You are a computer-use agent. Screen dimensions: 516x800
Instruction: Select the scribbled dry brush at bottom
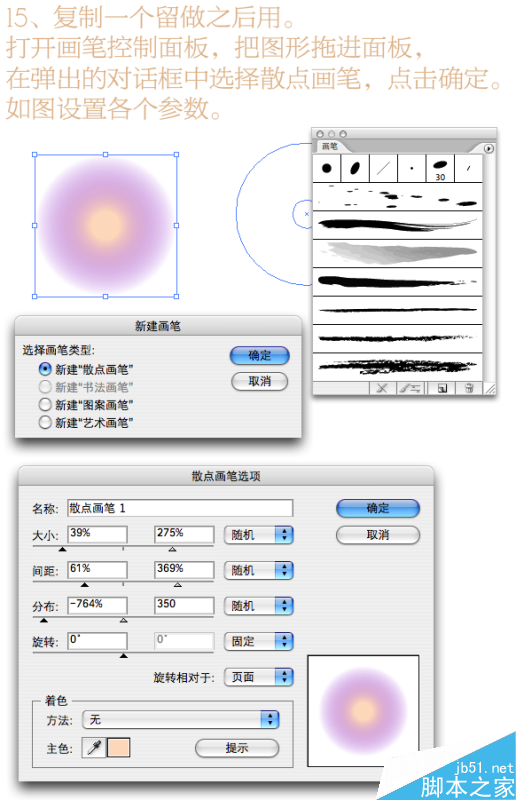click(398, 366)
